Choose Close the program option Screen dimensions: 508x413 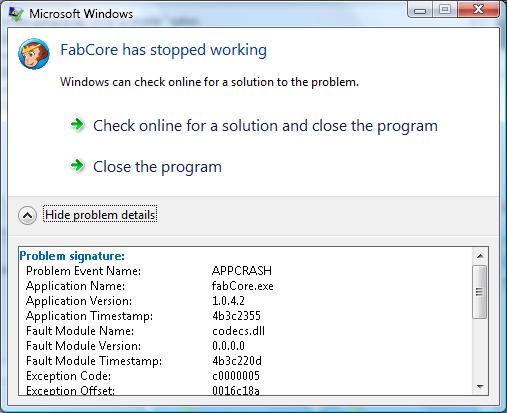click(157, 167)
